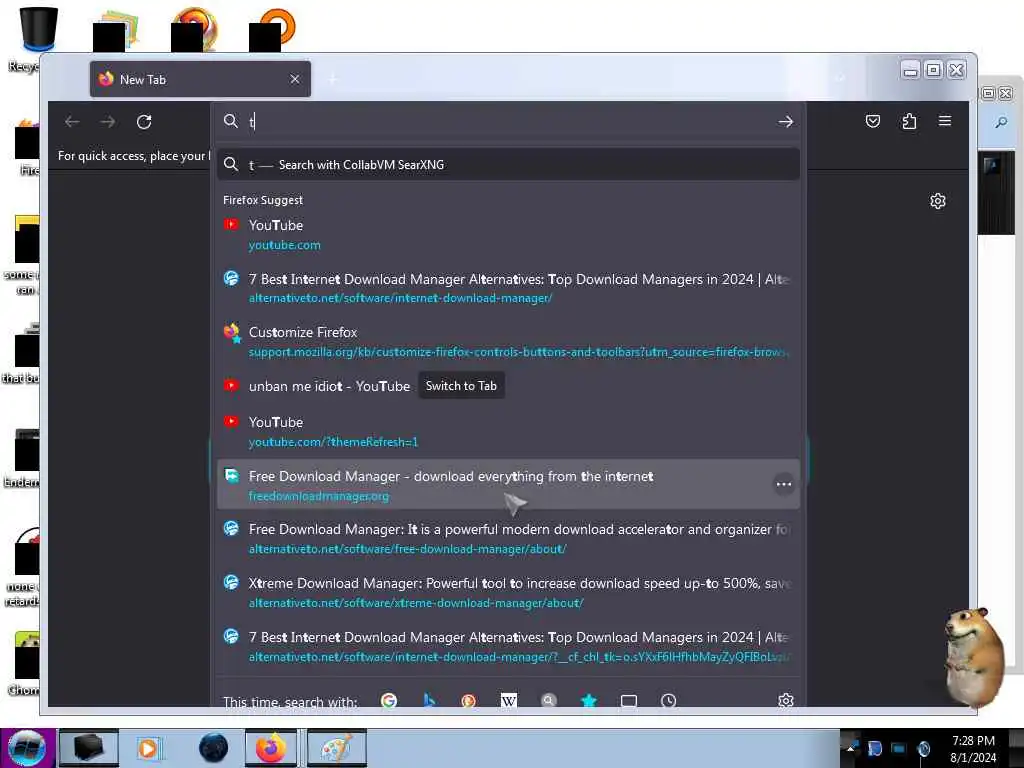Image resolution: width=1024 pixels, height=768 pixels.
Task: Reload the current page
Action: point(144,122)
